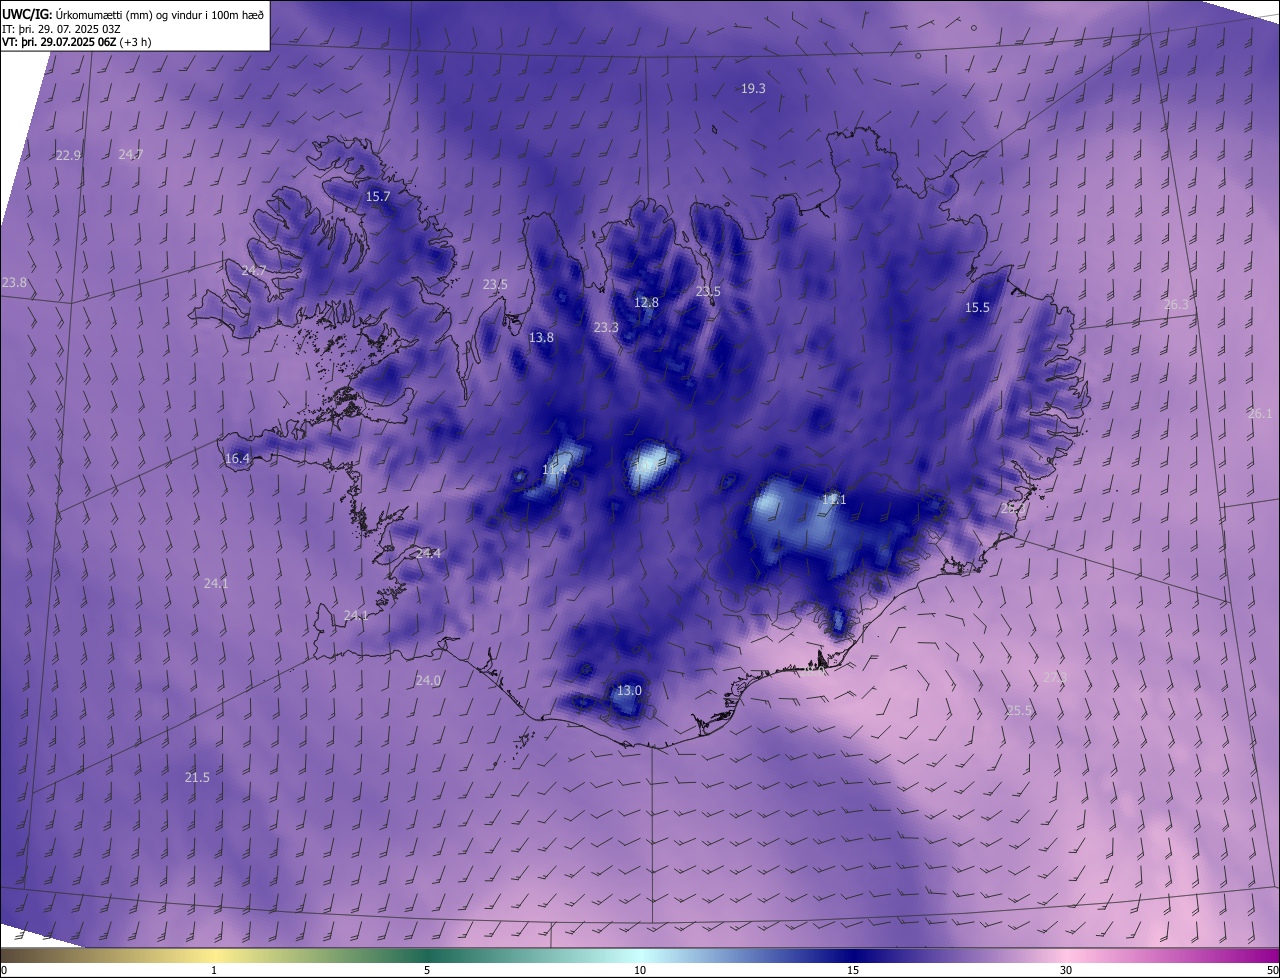Click the 12.8 map value
1280x978 pixels.
pos(647,302)
